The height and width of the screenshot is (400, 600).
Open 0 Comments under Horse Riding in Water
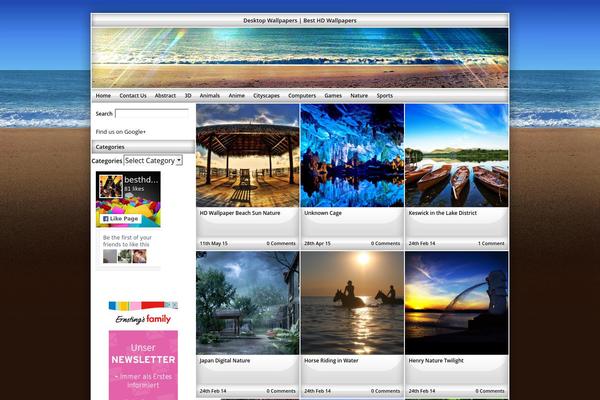(385, 391)
